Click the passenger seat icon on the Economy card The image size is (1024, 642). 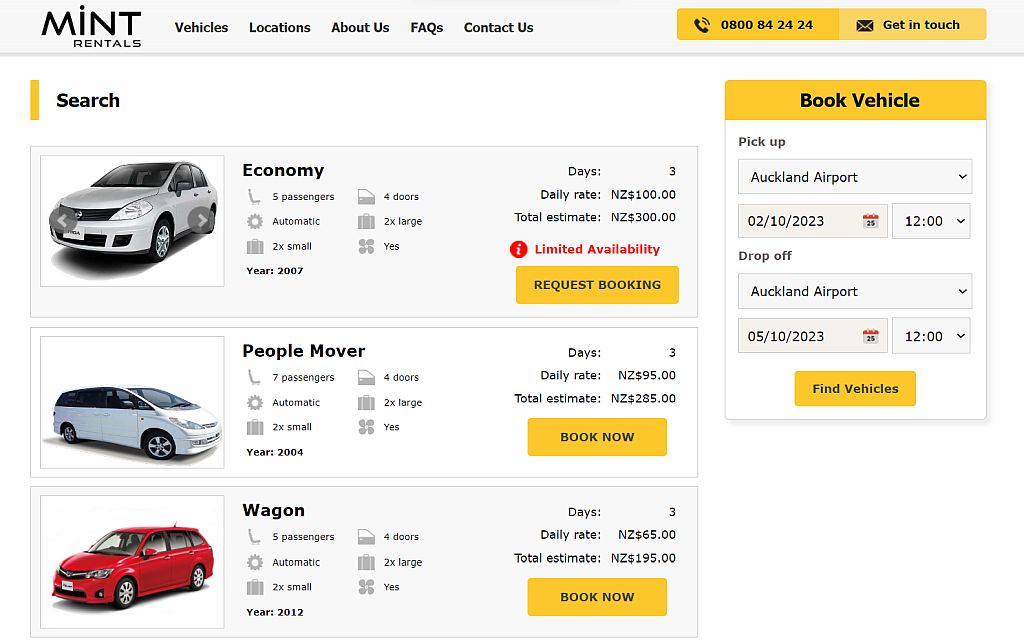click(x=257, y=196)
